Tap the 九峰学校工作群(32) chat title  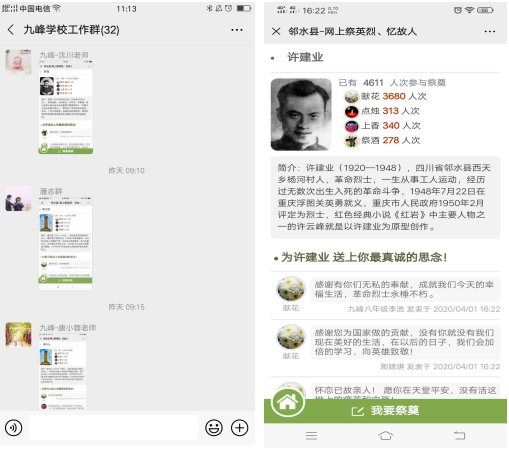click(71, 30)
